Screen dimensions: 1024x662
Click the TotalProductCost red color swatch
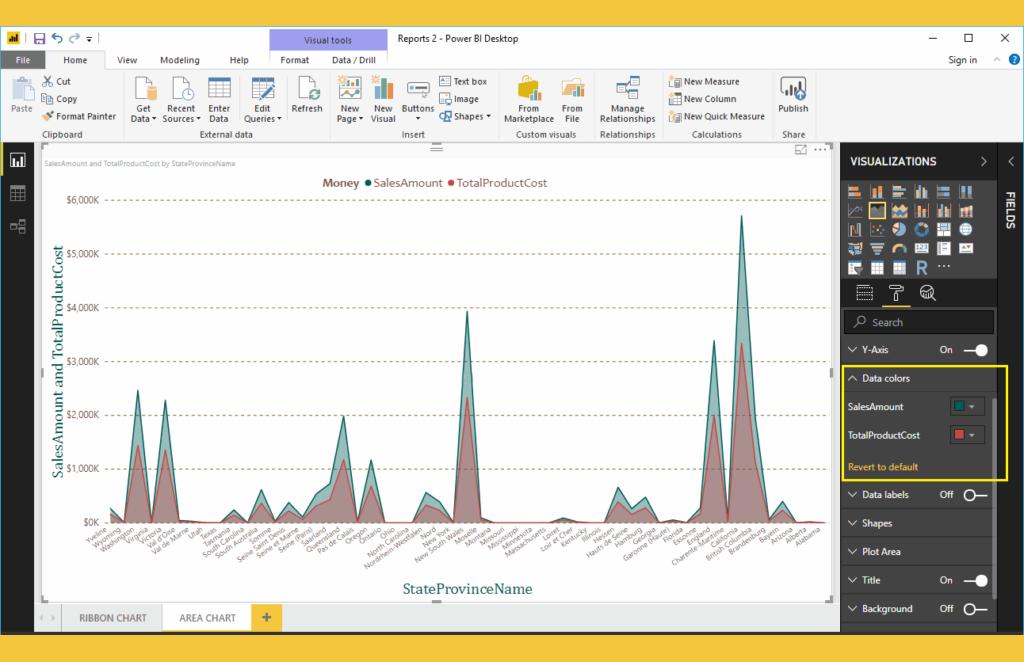pos(960,435)
